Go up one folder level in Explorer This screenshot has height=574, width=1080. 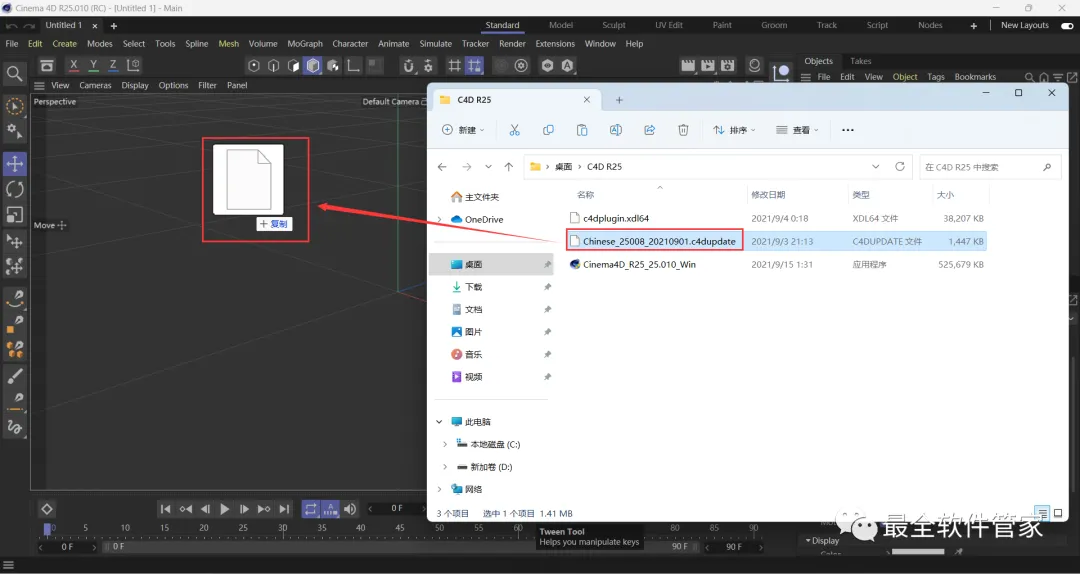[508, 167]
